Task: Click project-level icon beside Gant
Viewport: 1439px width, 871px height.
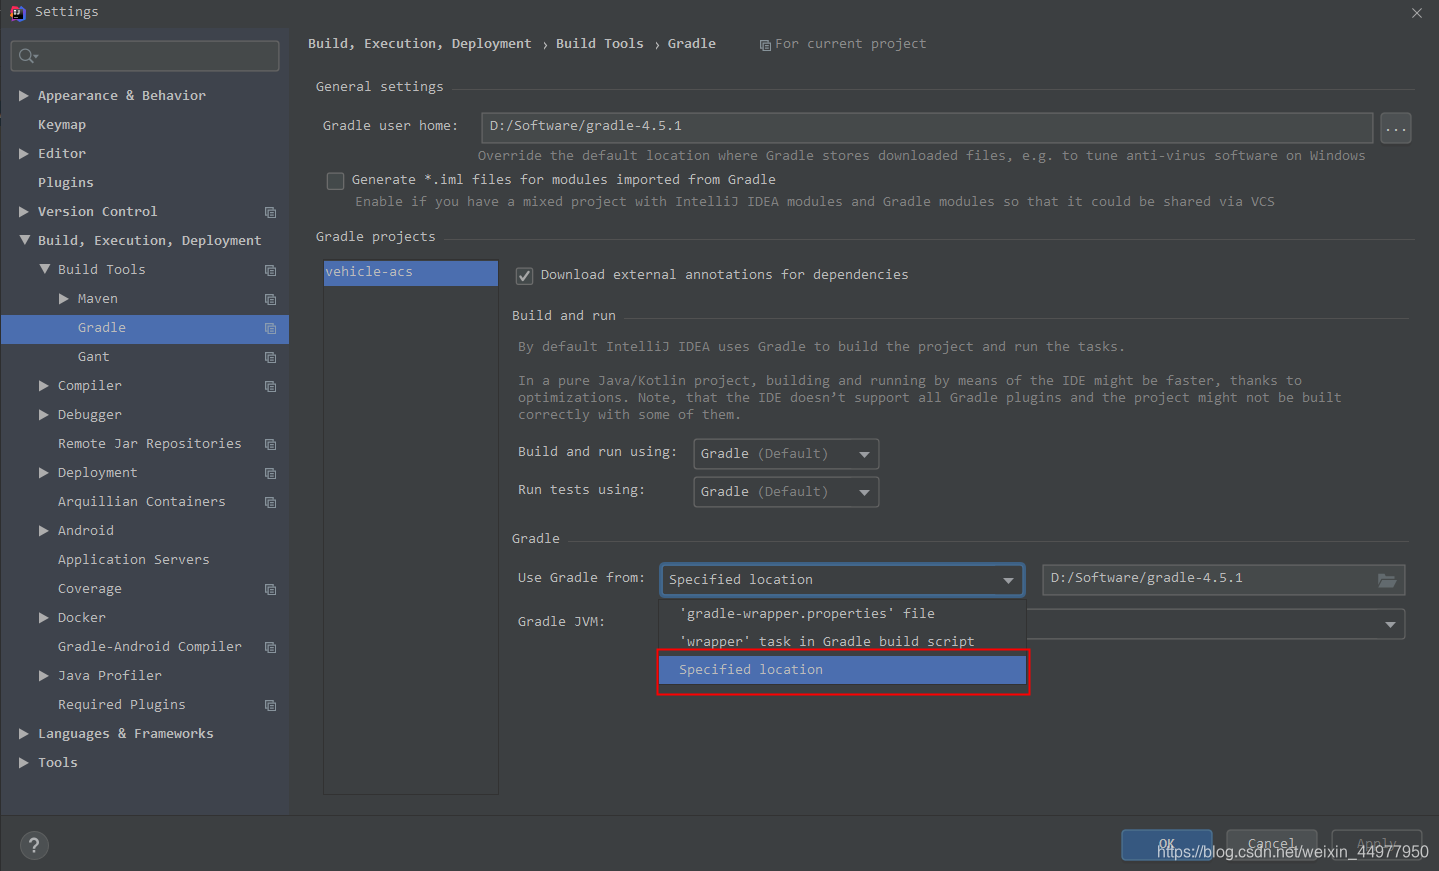Action: tap(270, 357)
